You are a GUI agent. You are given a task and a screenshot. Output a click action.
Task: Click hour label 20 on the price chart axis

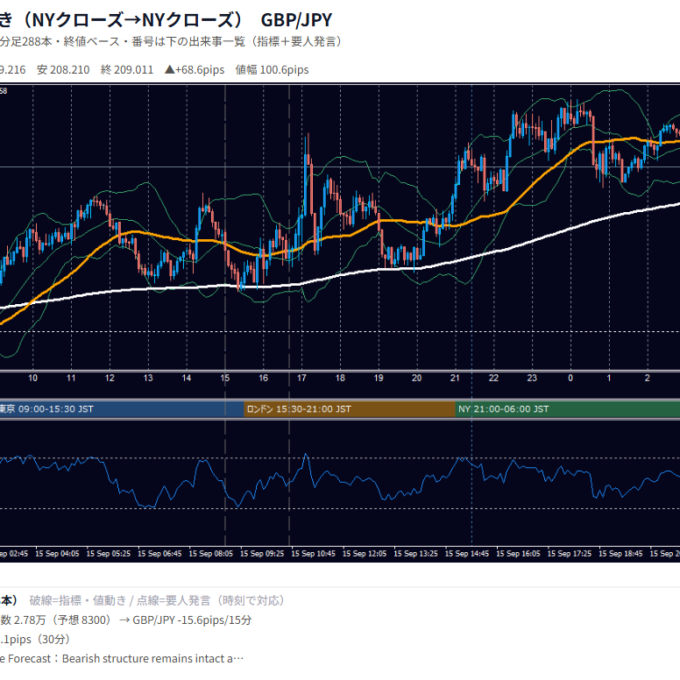[417, 378]
